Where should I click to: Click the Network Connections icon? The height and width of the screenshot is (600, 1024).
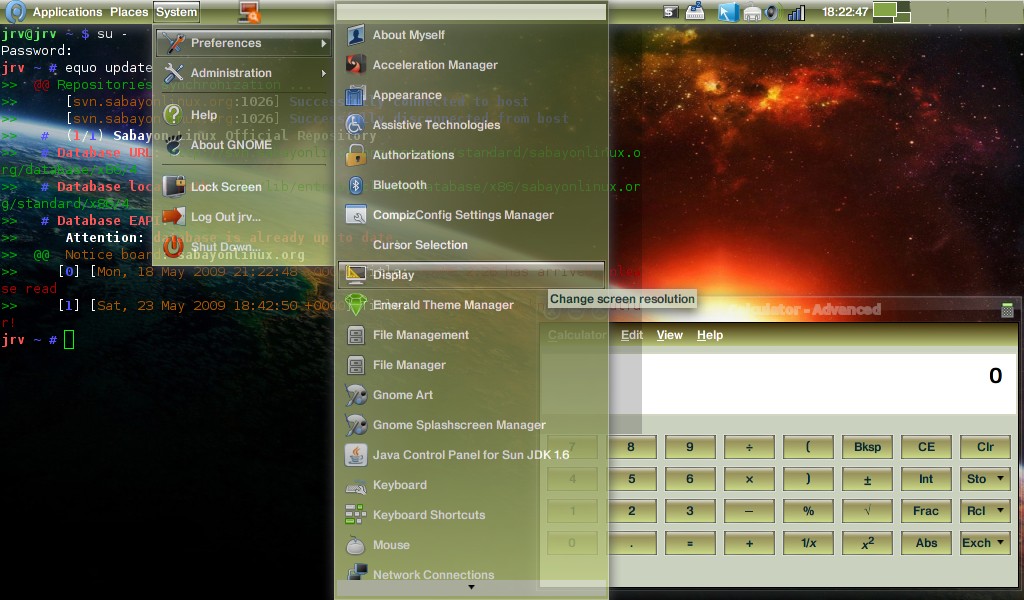pyautogui.click(x=357, y=573)
